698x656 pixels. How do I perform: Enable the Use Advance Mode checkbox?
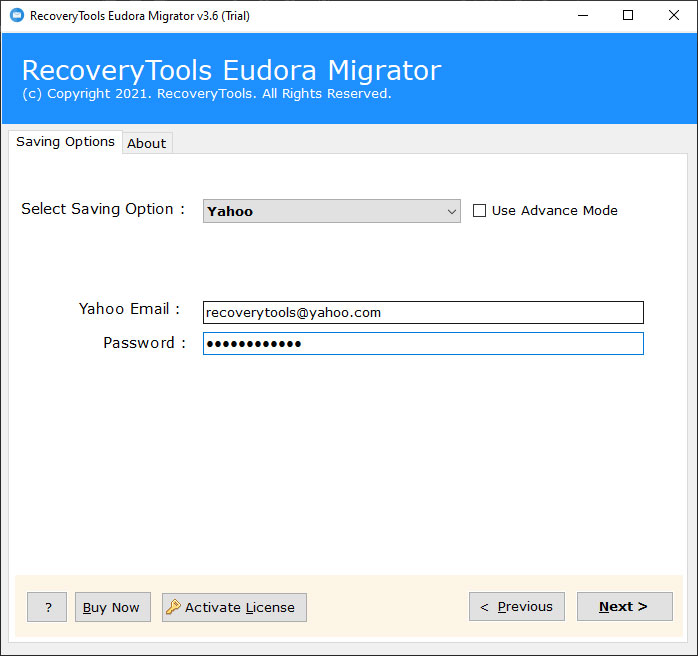point(479,211)
